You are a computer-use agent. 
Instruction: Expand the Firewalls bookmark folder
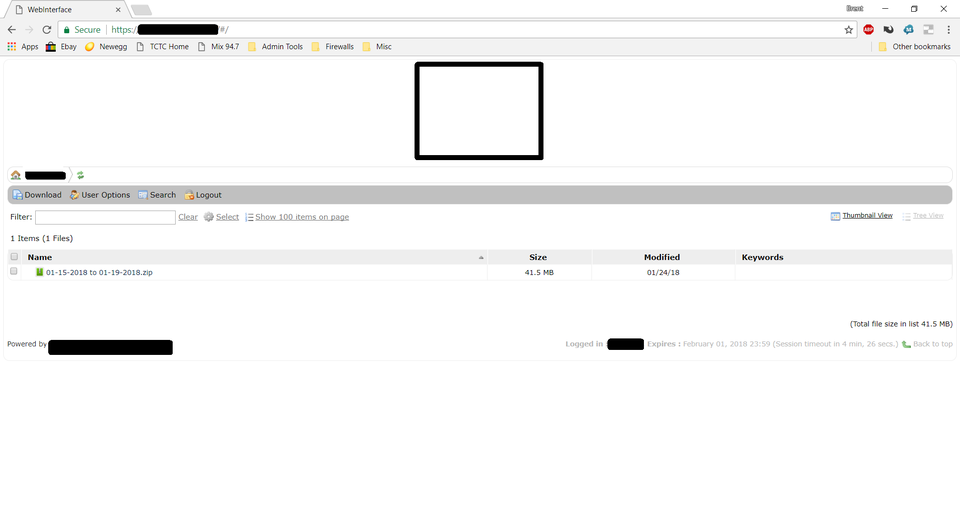(332, 47)
